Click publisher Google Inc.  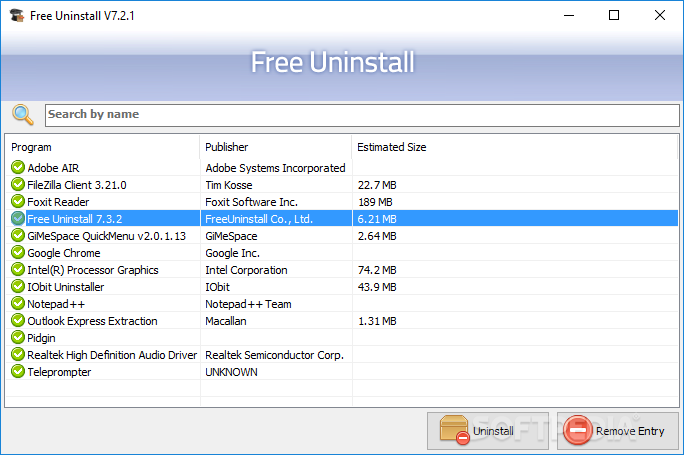(x=233, y=253)
